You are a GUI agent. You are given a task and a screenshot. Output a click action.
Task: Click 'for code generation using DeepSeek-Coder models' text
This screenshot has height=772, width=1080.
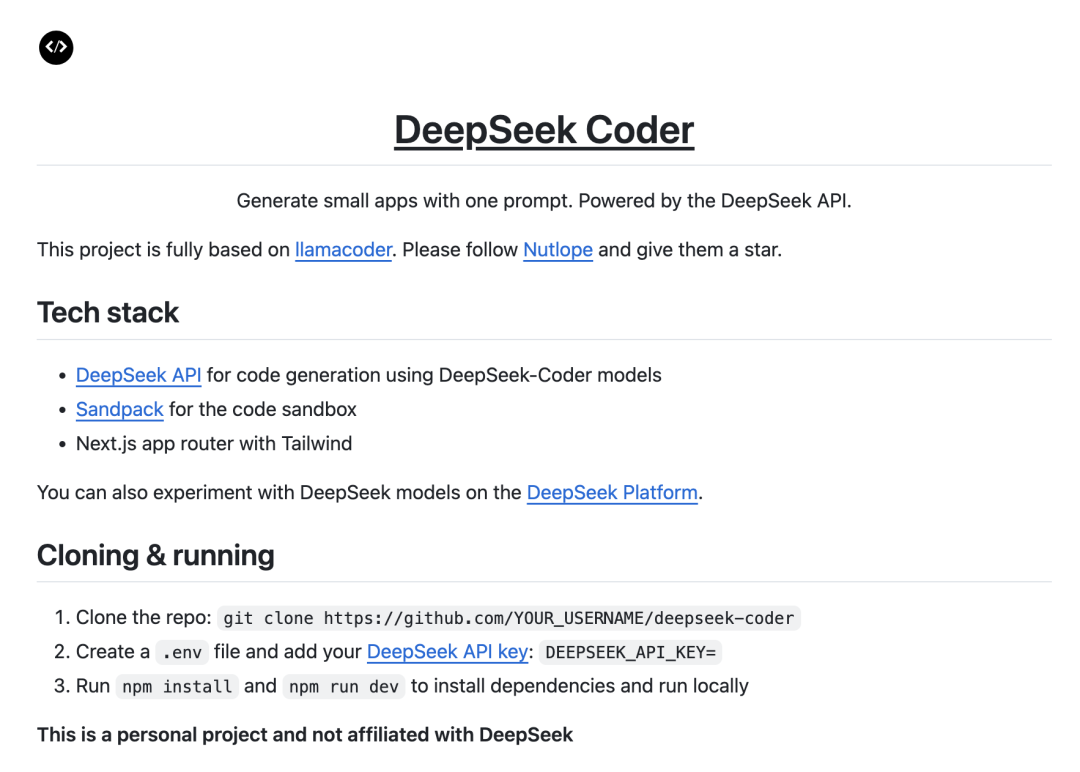point(434,375)
